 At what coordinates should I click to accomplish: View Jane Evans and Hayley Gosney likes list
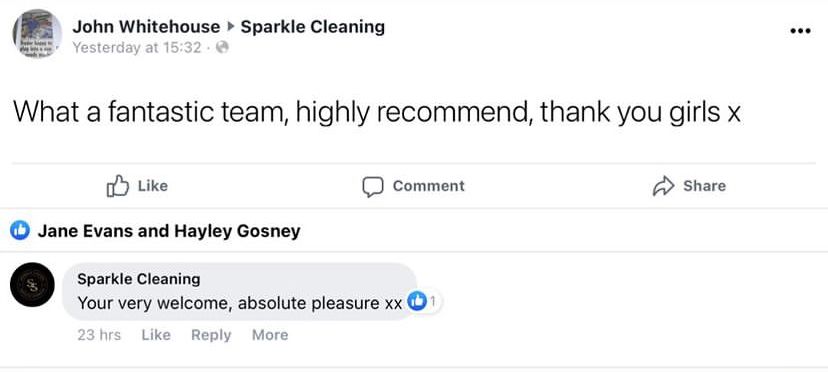[x=169, y=231]
